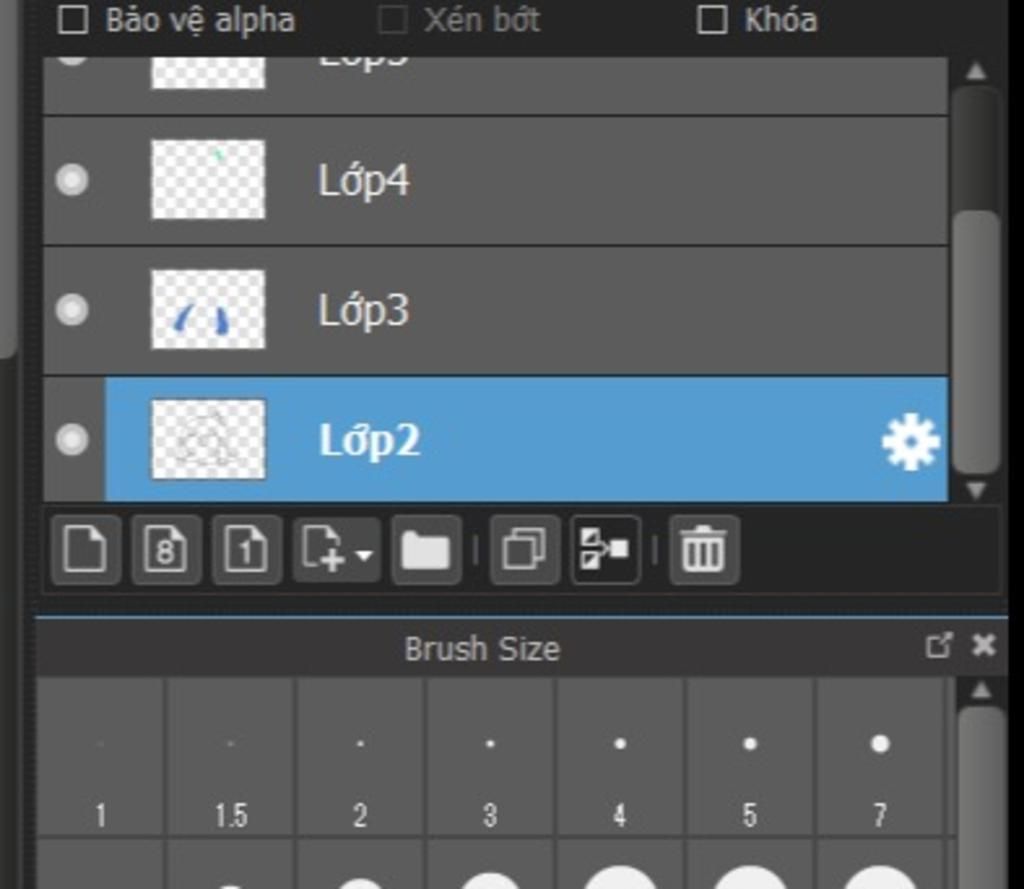
Task: Delete layer with trash icon
Action: coord(703,549)
